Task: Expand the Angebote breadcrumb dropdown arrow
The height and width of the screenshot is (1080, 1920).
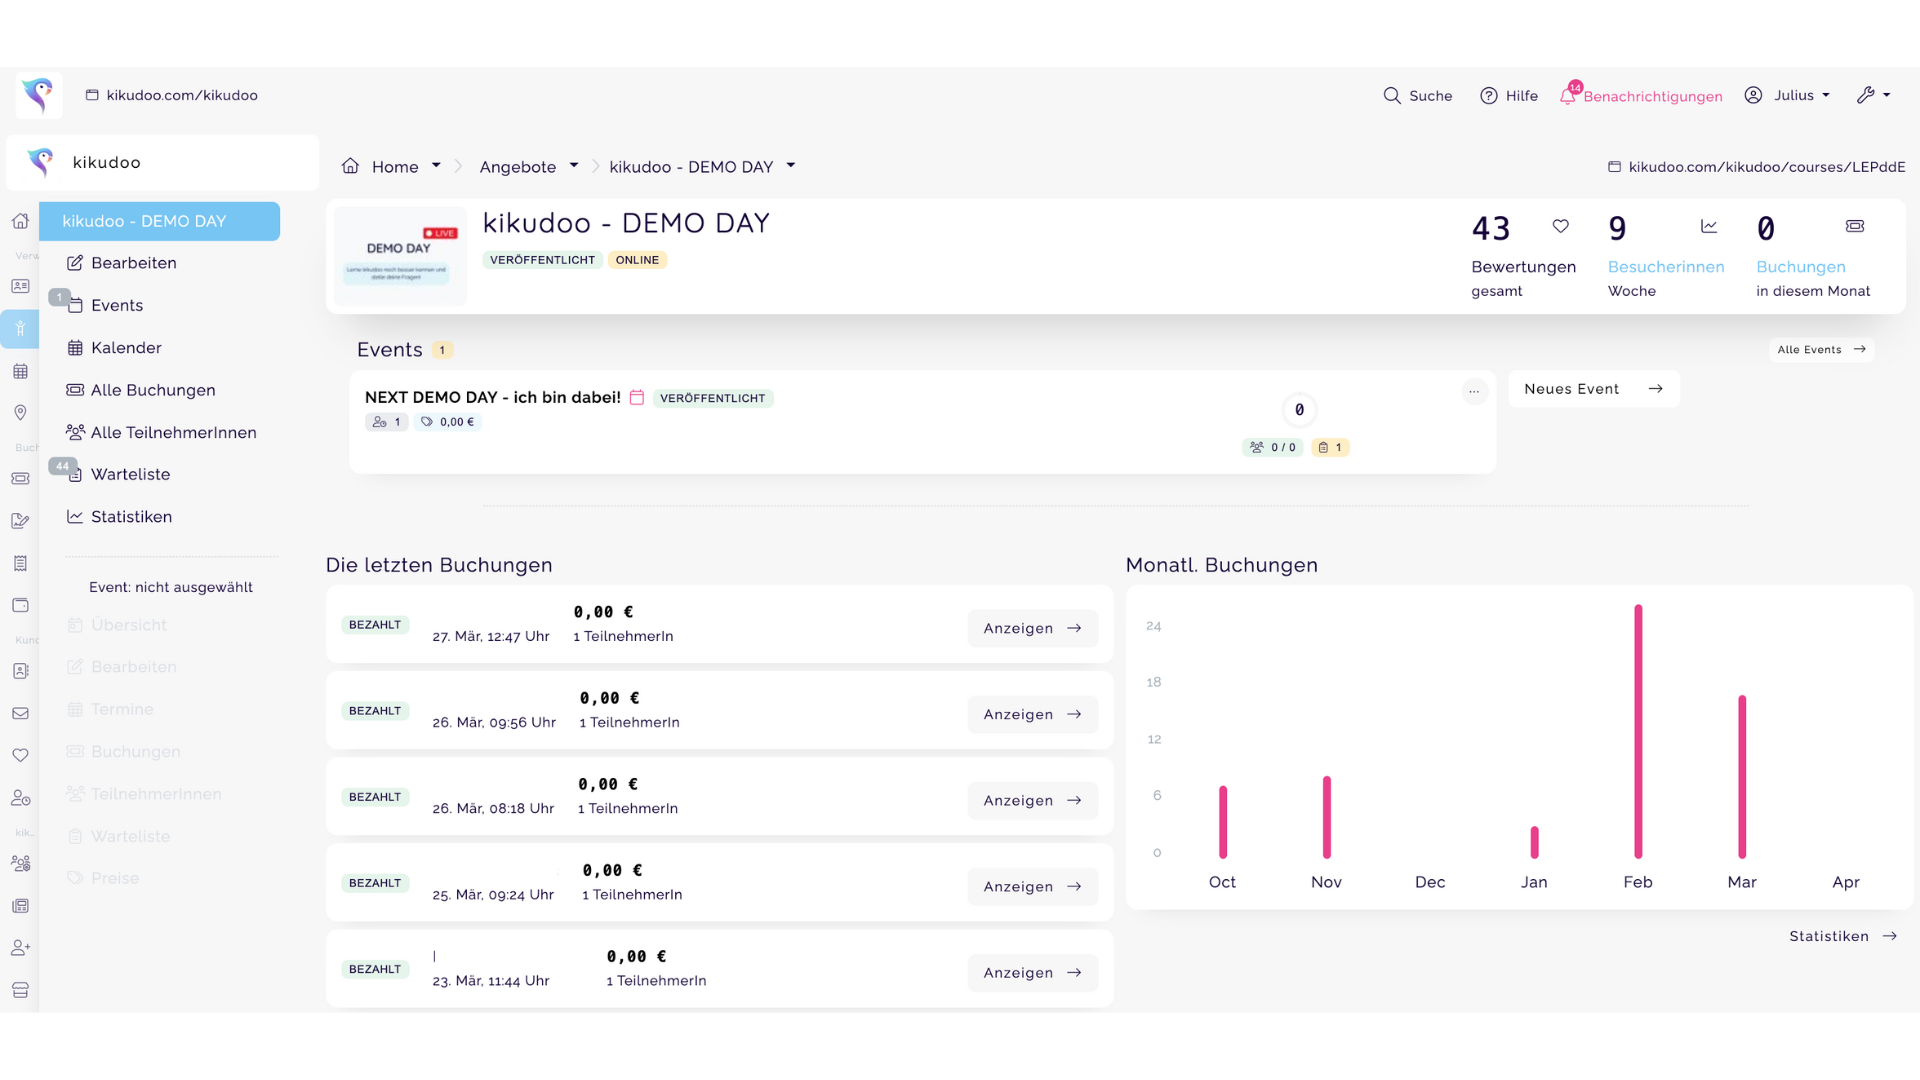Action: point(574,166)
